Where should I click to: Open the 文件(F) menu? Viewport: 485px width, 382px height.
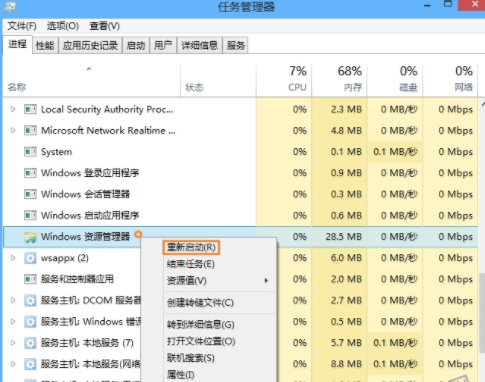pyautogui.click(x=22, y=26)
